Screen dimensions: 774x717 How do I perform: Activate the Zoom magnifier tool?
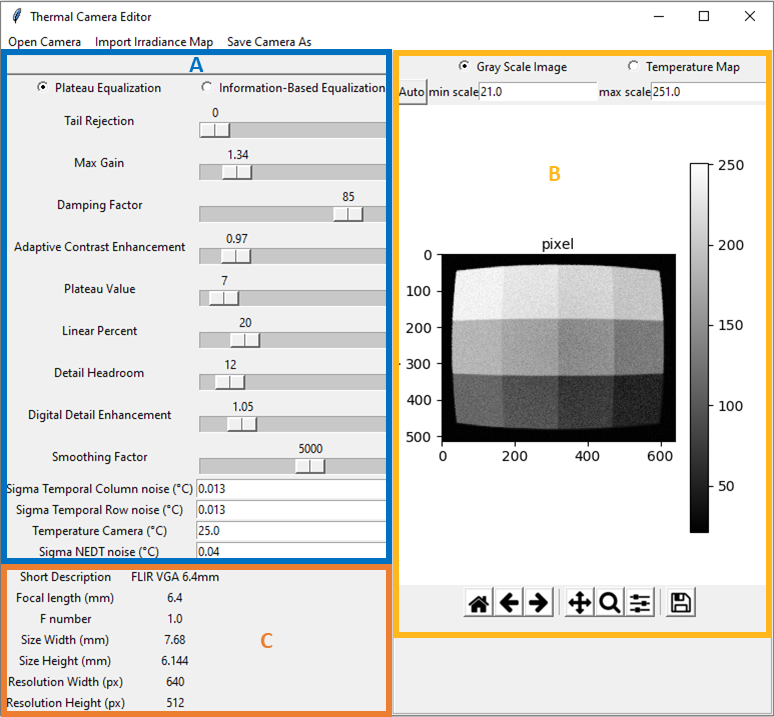(609, 603)
